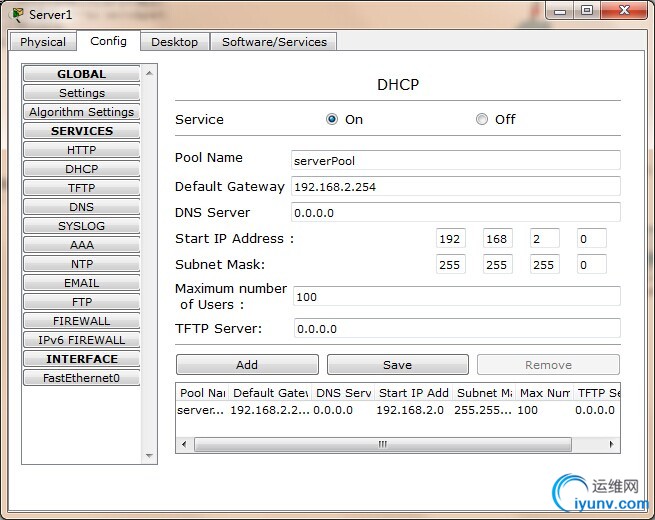
Task: Click table cell 192.168.2.0
Action: [410, 410]
